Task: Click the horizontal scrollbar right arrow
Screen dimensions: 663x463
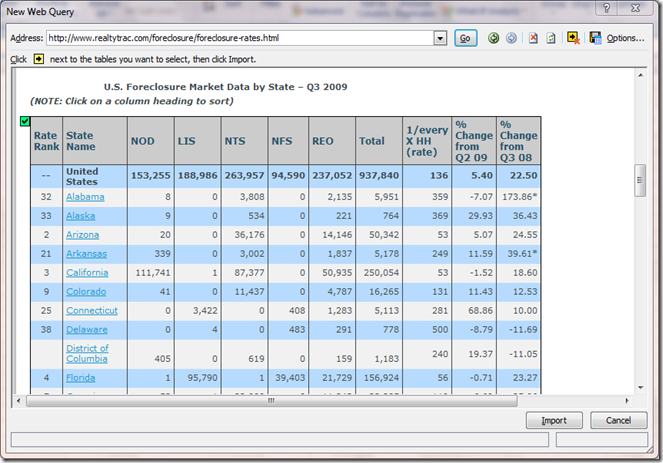Action: [627, 400]
